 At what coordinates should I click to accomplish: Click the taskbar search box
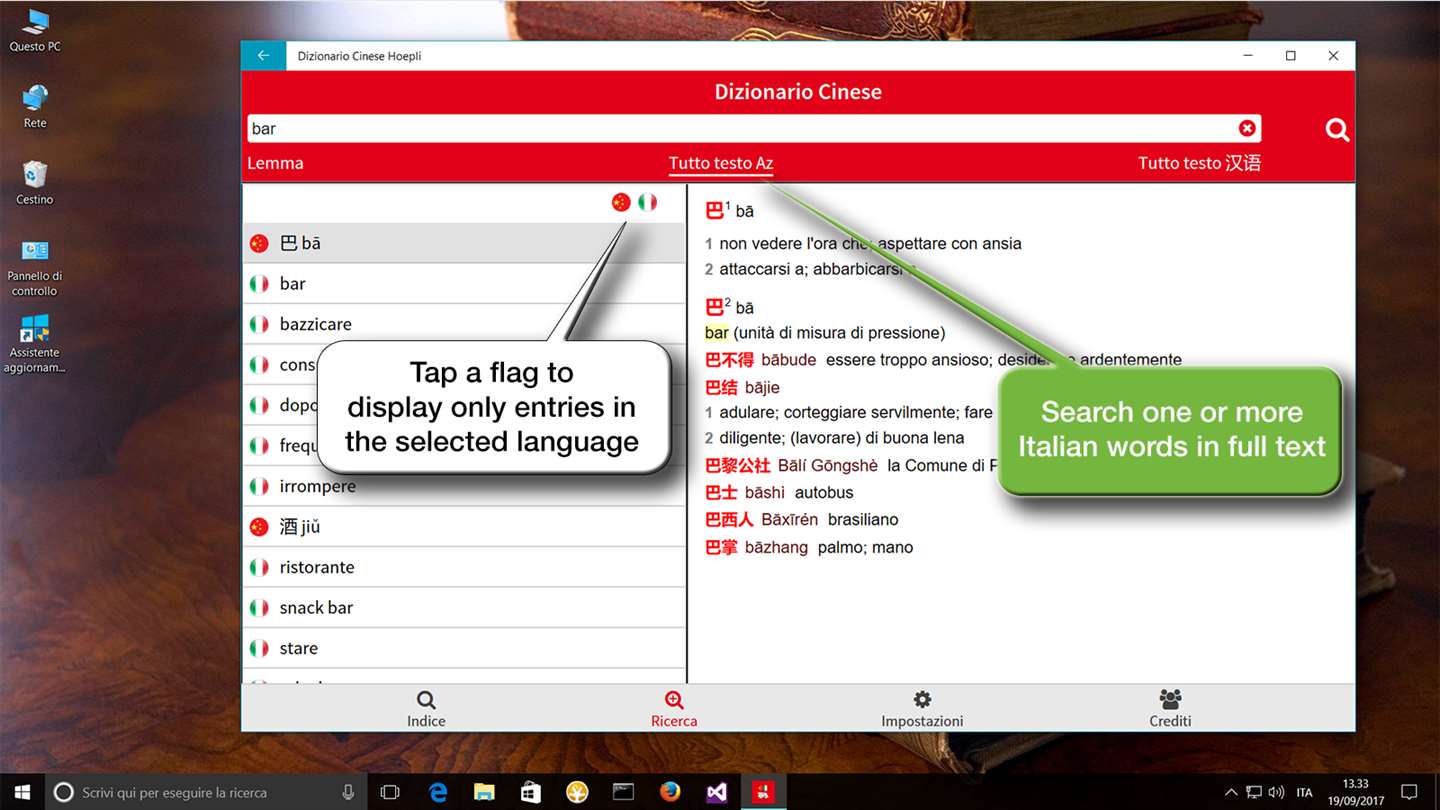click(205, 792)
